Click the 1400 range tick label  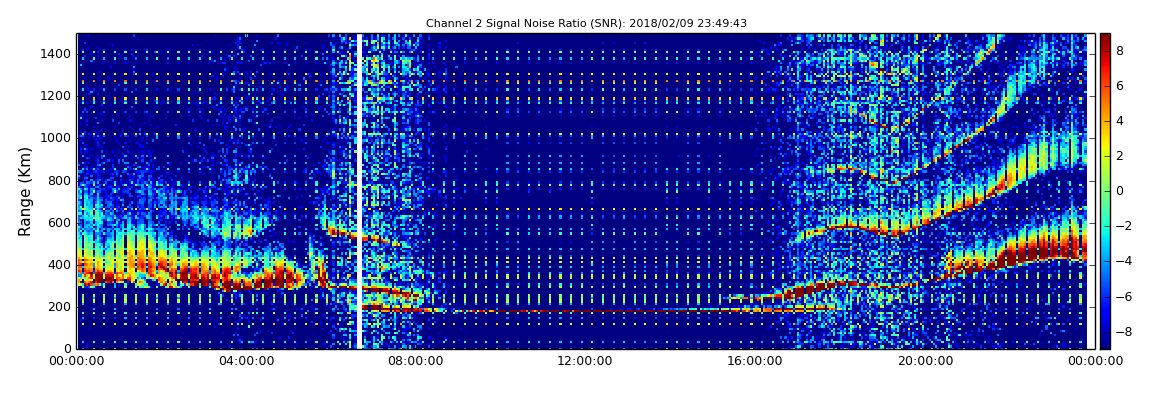[x=56, y=54]
